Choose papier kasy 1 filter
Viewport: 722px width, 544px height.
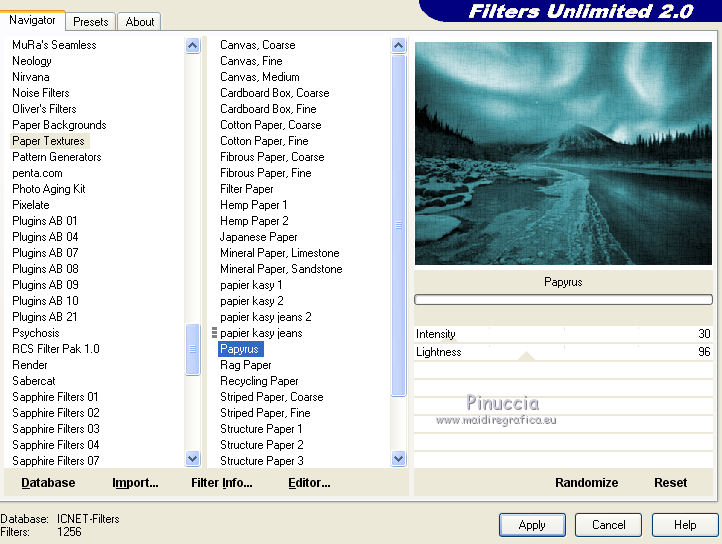[251, 285]
